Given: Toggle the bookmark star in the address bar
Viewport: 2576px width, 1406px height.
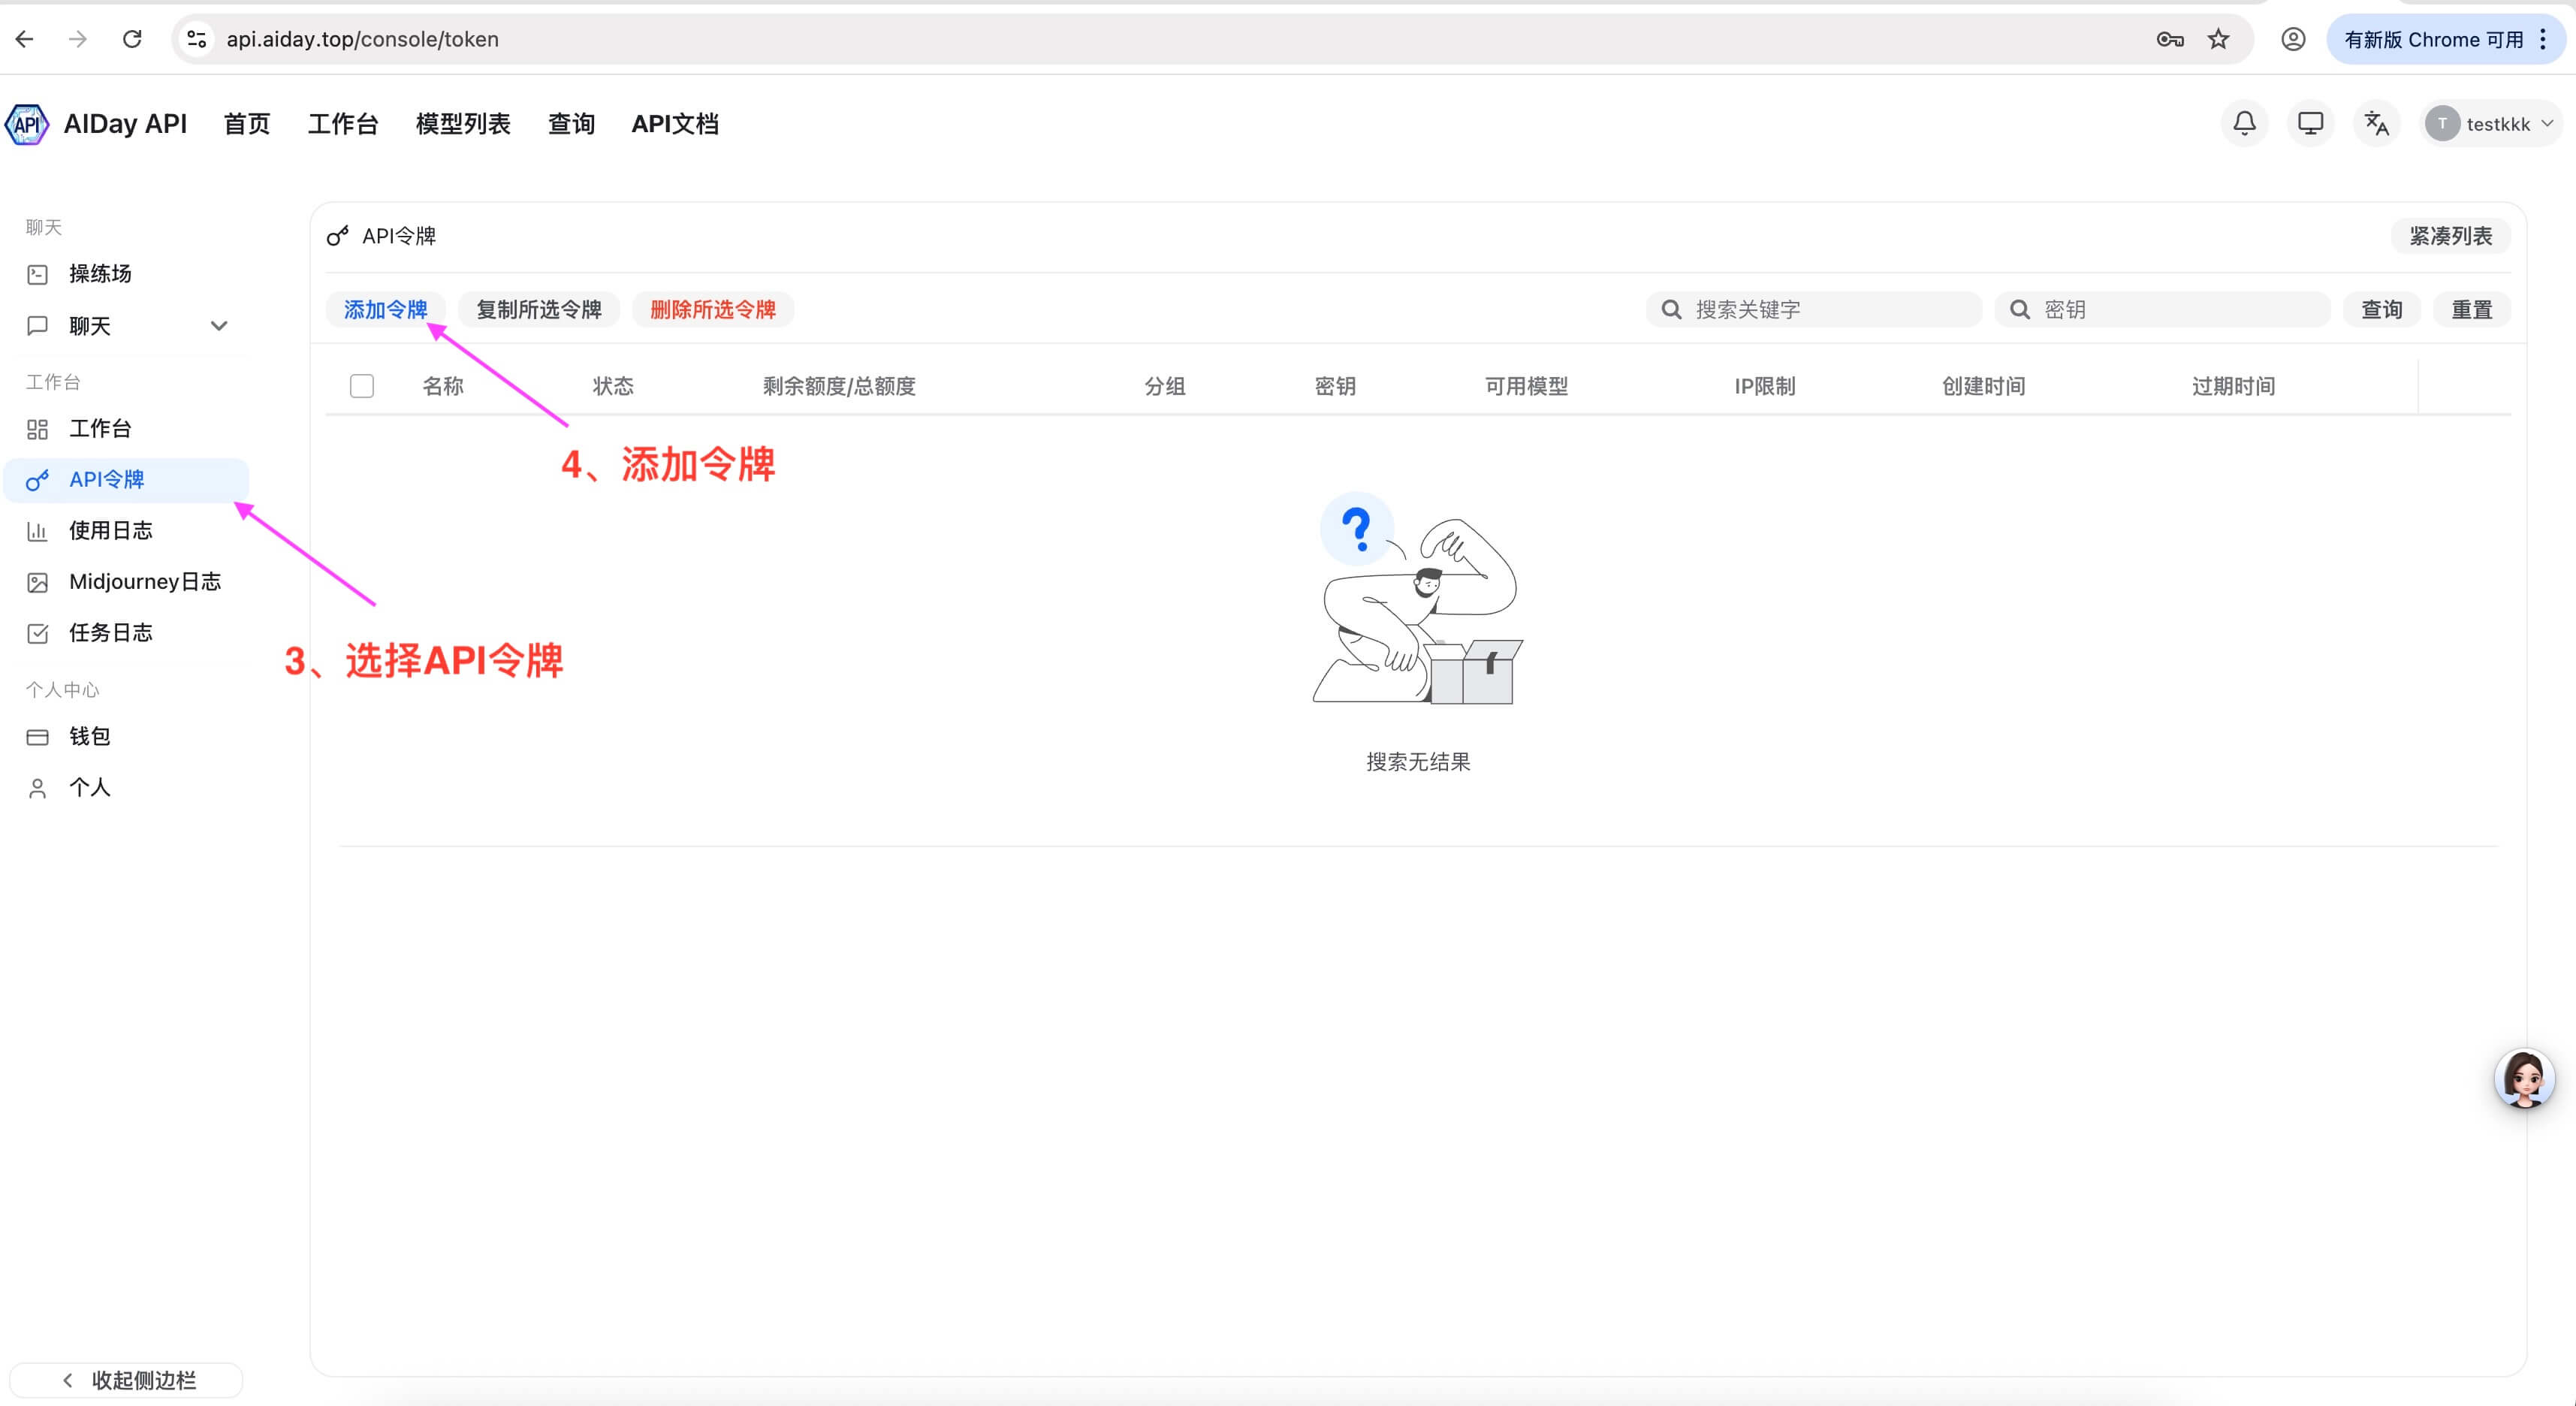Looking at the screenshot, I should [x=2218, y=39].
